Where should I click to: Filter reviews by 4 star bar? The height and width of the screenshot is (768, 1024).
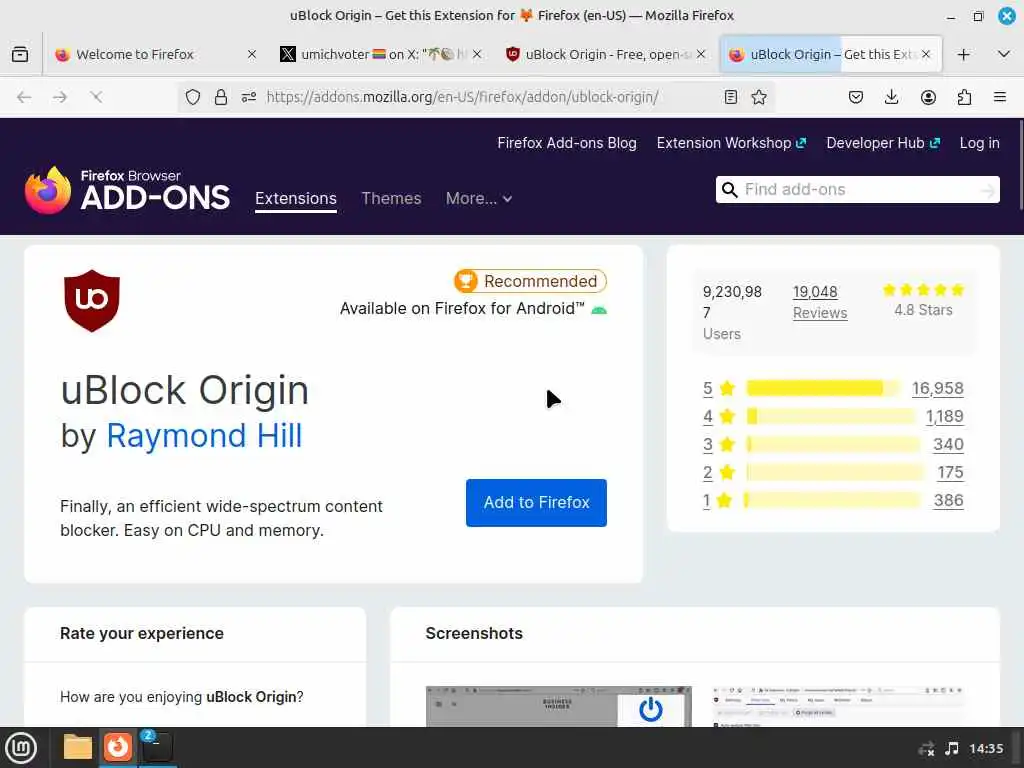coord(830,416)
